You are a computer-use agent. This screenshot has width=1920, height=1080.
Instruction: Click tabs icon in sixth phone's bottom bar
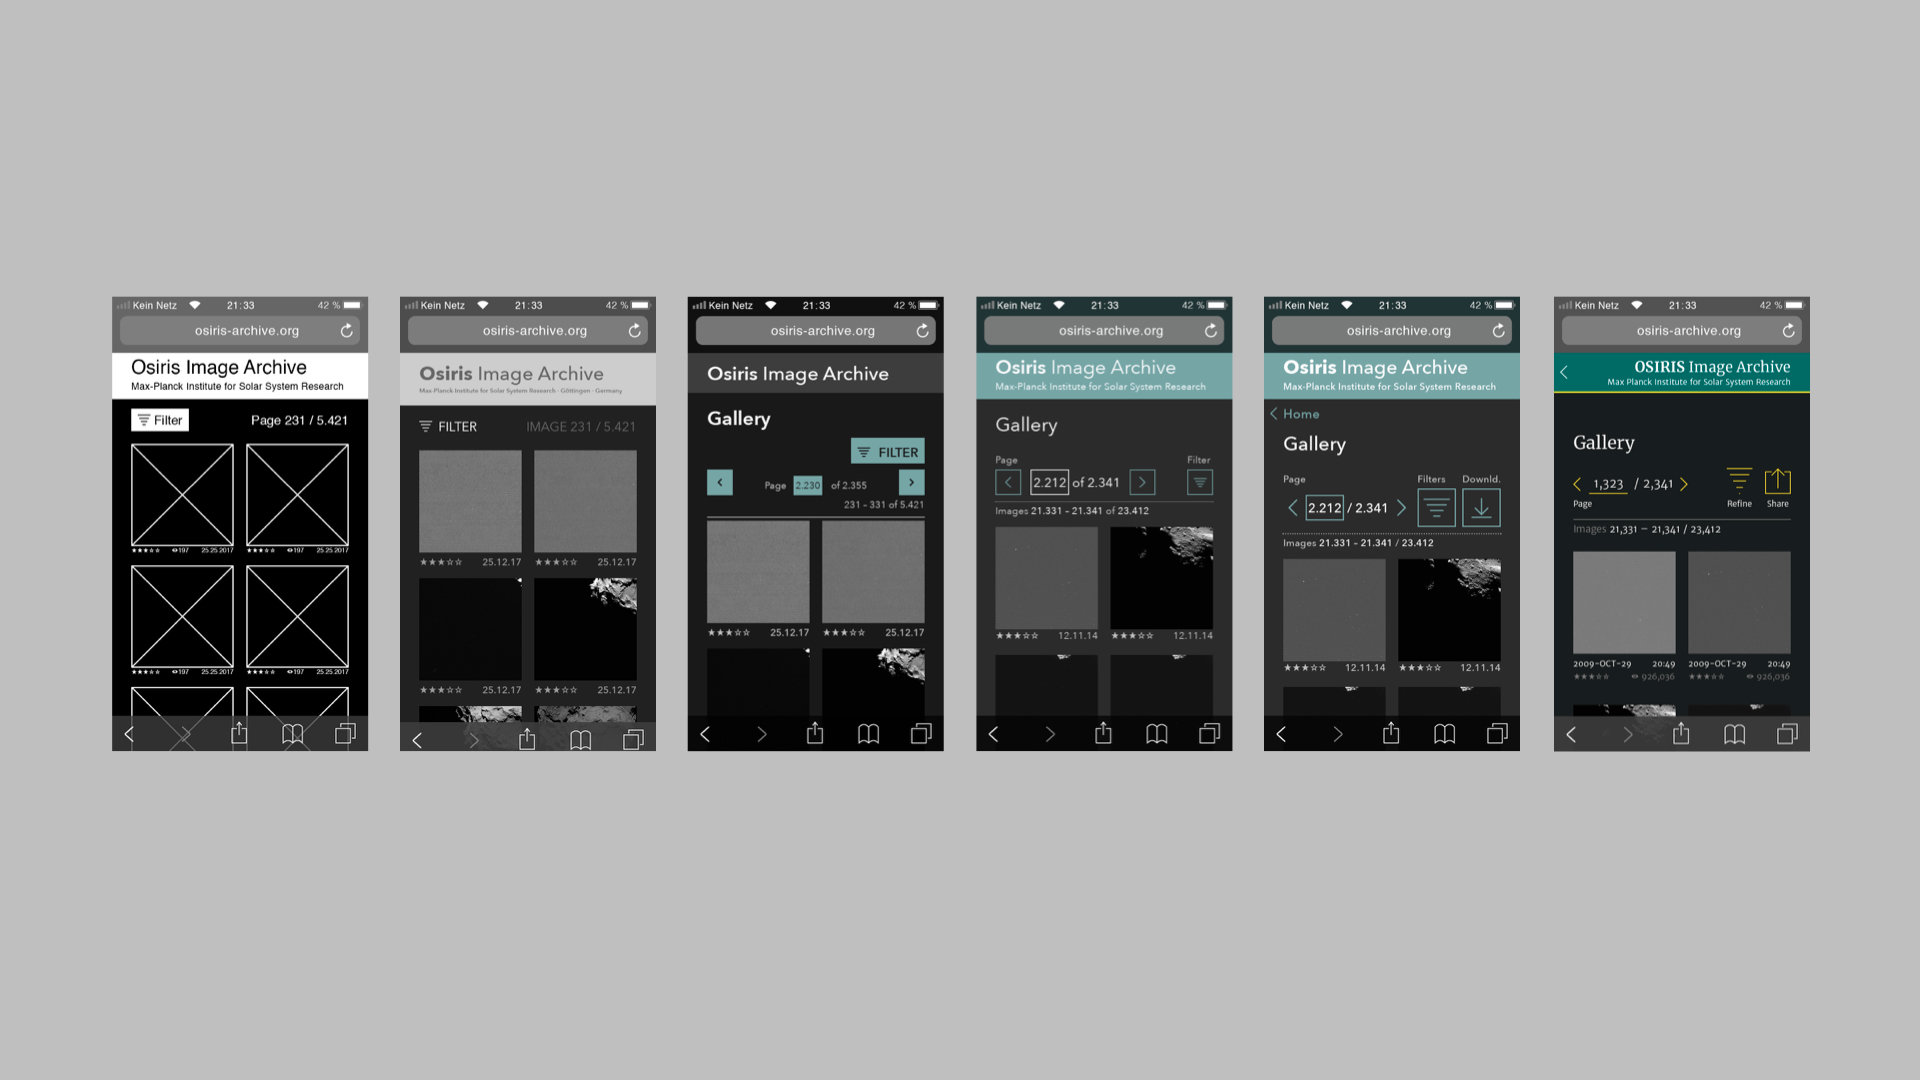pos(1787,734)
